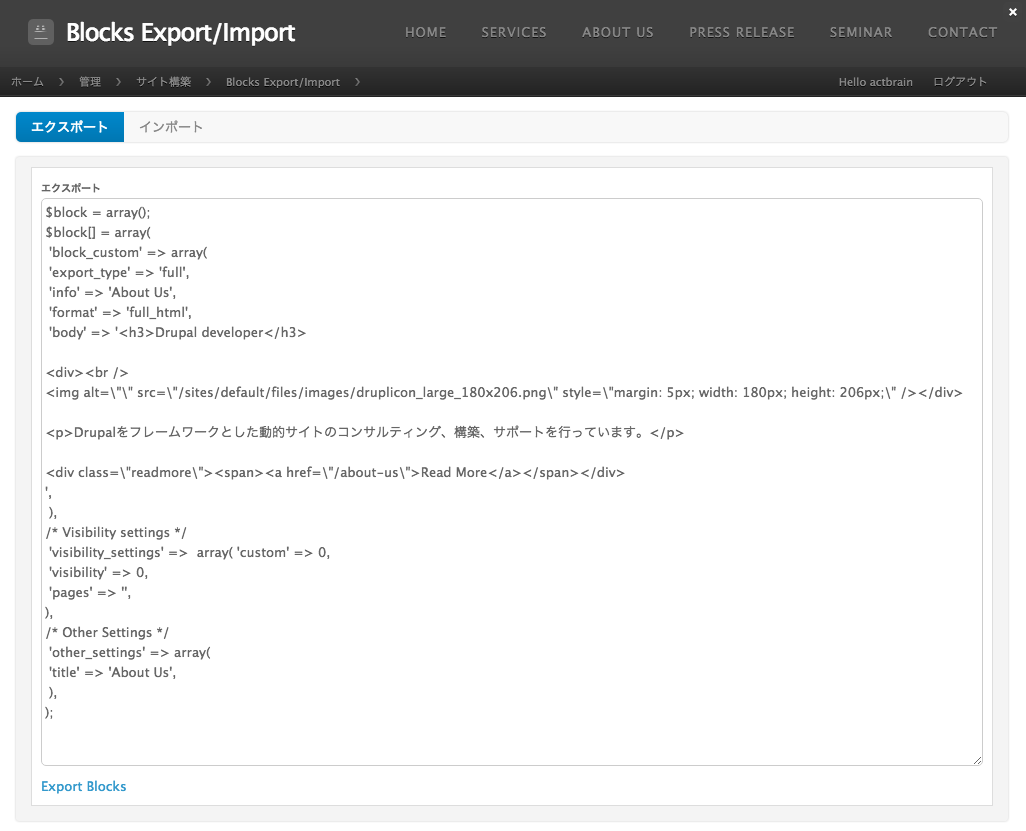This screenshot has height=831, width=1026.
Task: Click the textarea resize grip handle
Action: (977, 759)
